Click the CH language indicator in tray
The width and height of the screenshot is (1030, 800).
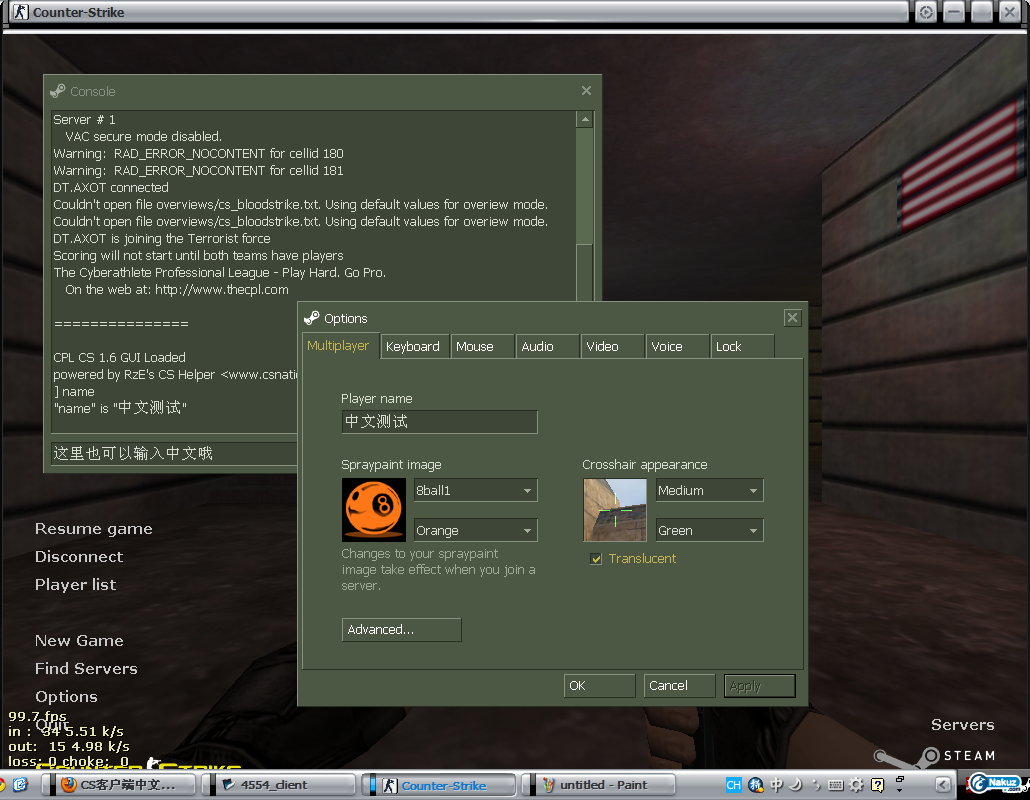coord(733,785)
